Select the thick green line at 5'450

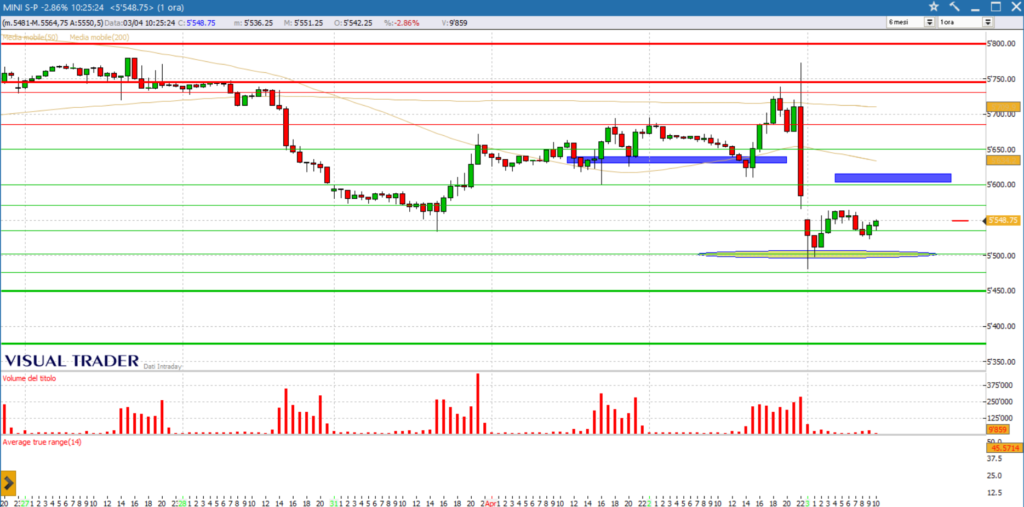(493, 291)
